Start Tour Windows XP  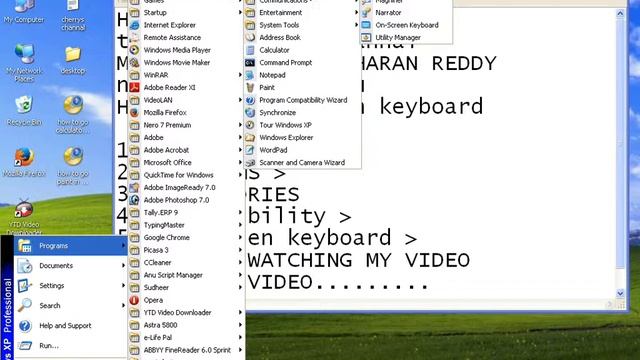[x=302, y=125]
